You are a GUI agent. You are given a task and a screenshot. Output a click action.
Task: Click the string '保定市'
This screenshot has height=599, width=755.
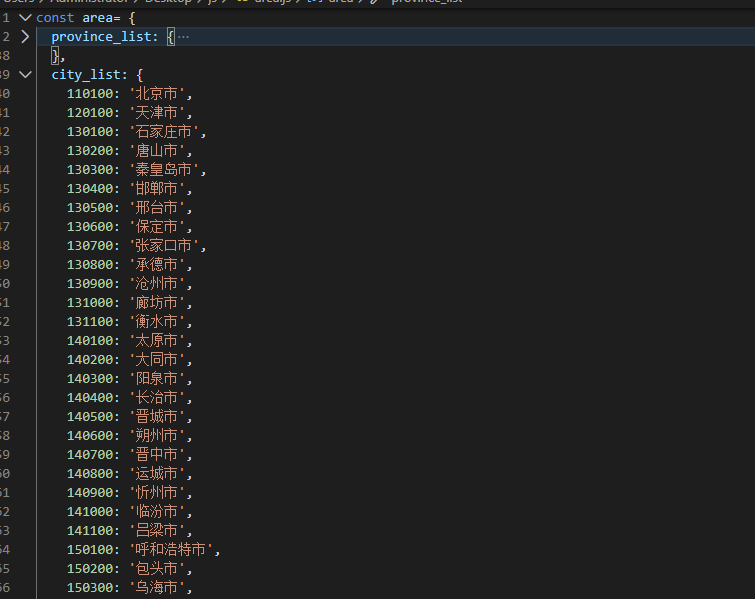157,227
